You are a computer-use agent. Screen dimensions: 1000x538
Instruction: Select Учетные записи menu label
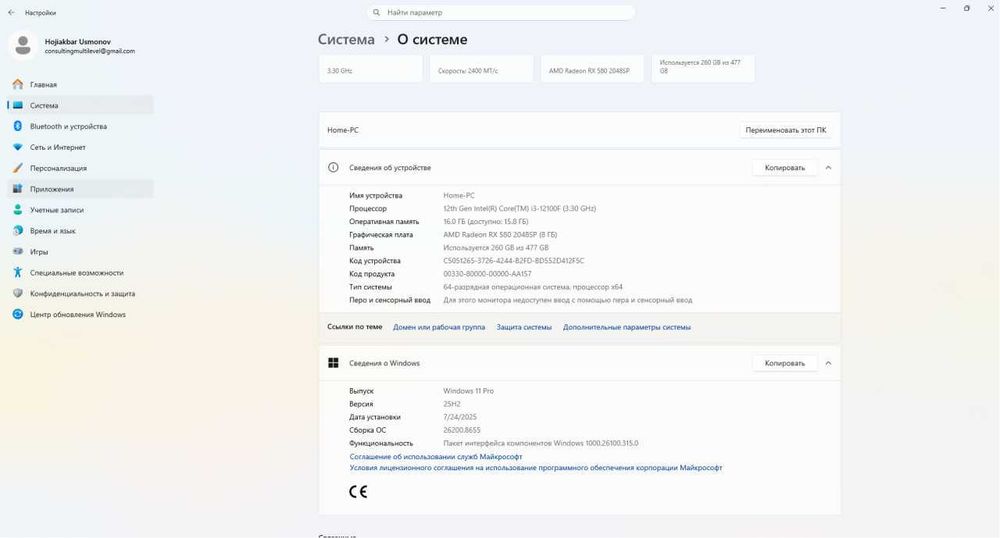click(x=57, y=210)
